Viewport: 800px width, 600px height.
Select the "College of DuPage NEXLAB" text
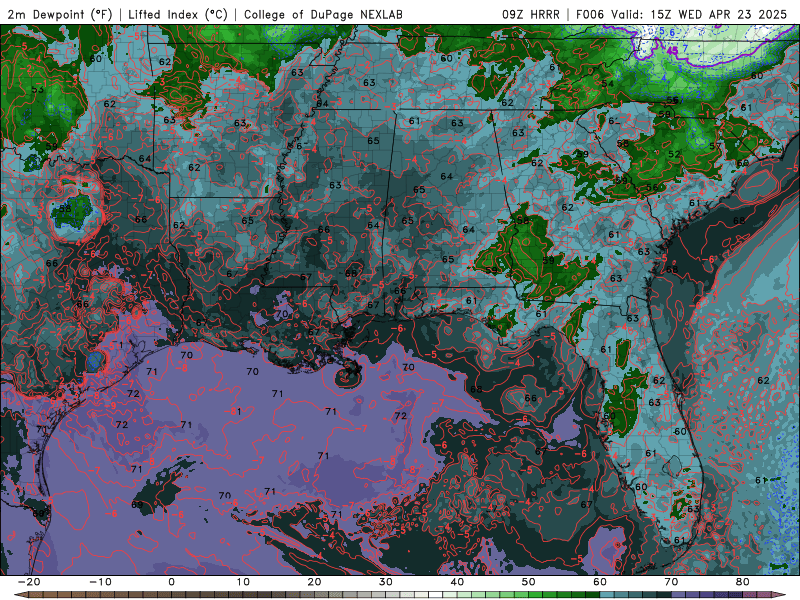pyautogui.click(x=323, y=14)
